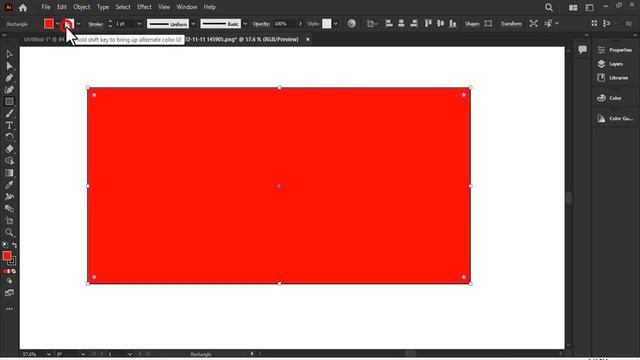Open the Edit menu

[x=62, y=7]
